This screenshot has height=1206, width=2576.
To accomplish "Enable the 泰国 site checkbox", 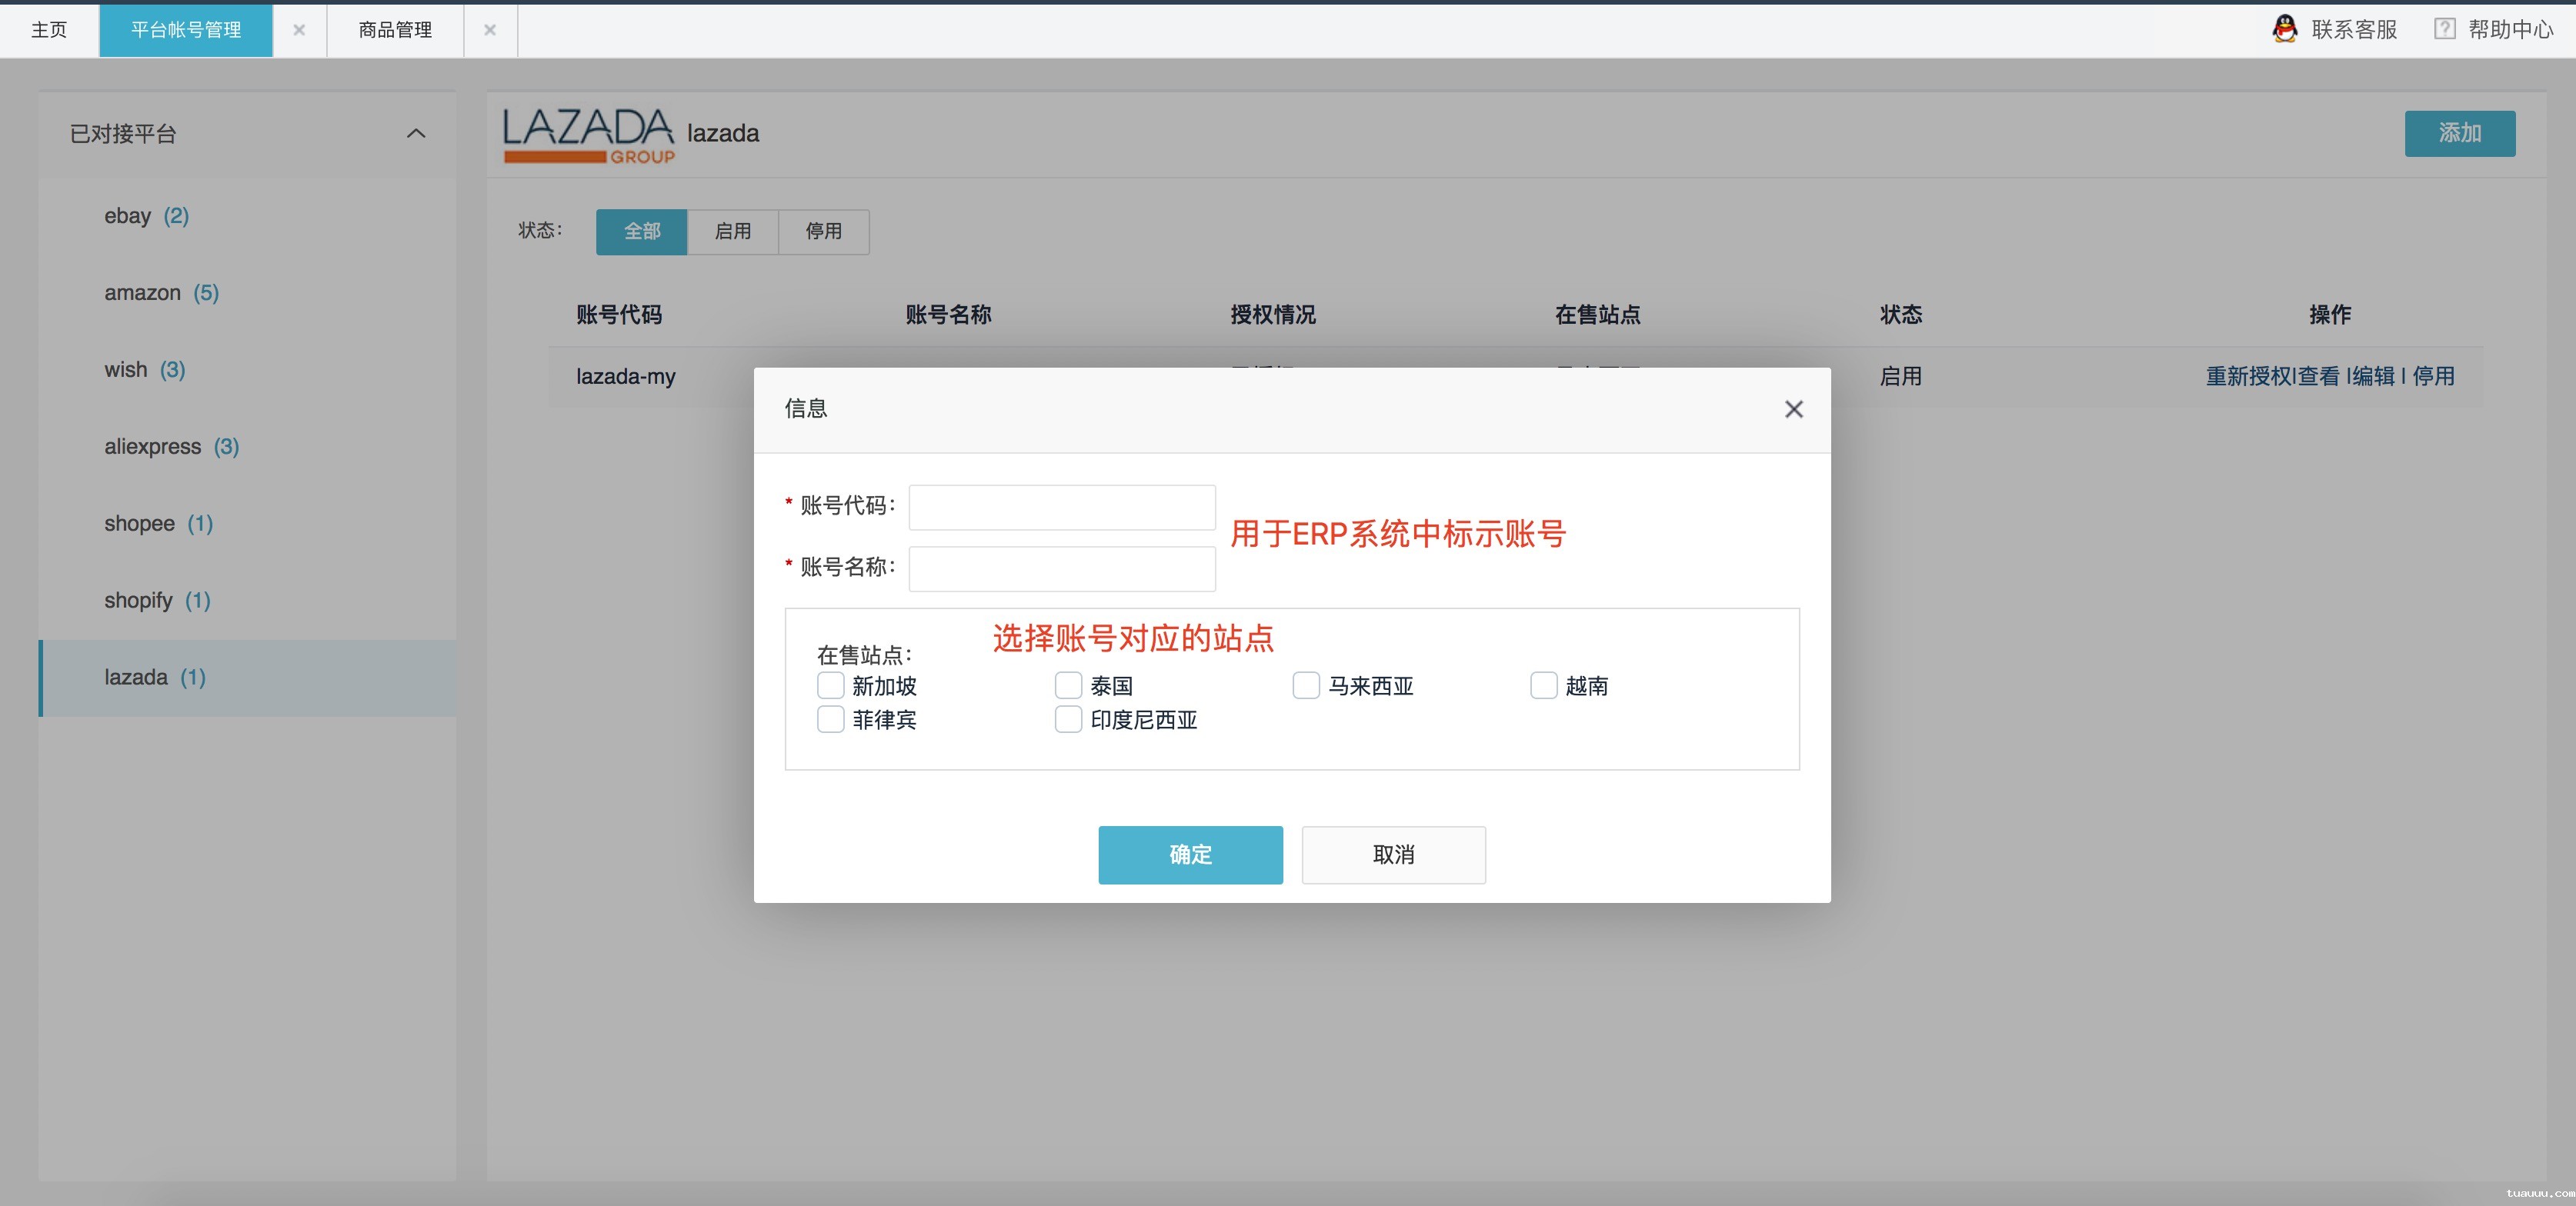I will coord(1067,686).
